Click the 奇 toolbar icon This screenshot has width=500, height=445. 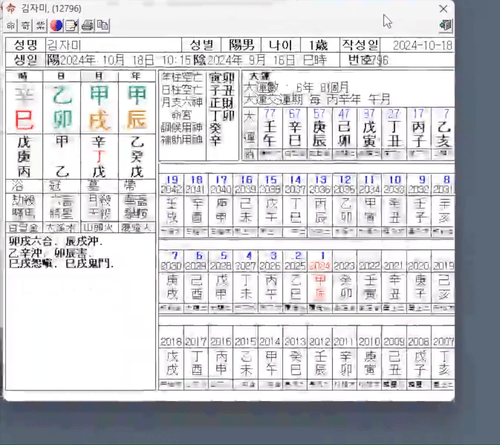26,26
